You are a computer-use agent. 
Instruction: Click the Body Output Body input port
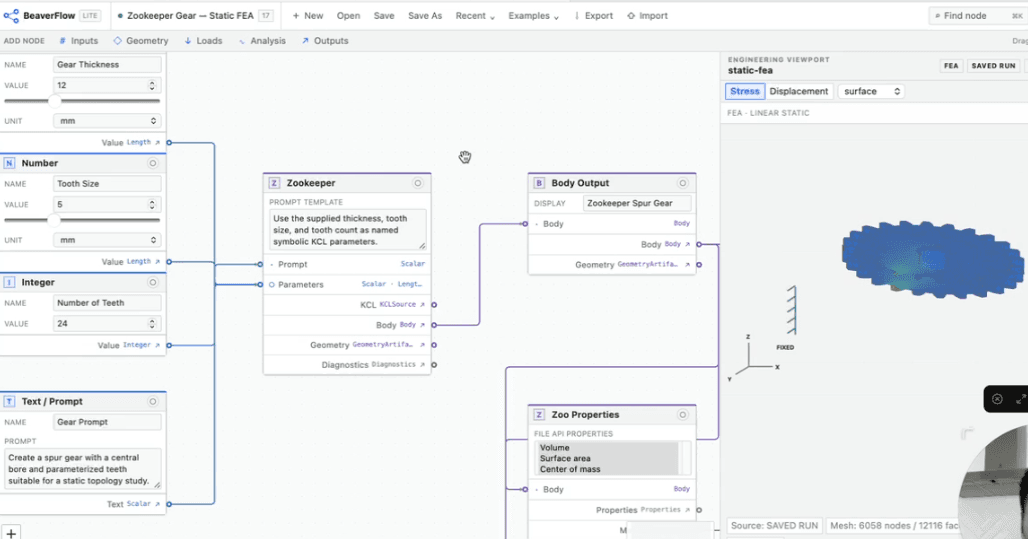(525, 224)
